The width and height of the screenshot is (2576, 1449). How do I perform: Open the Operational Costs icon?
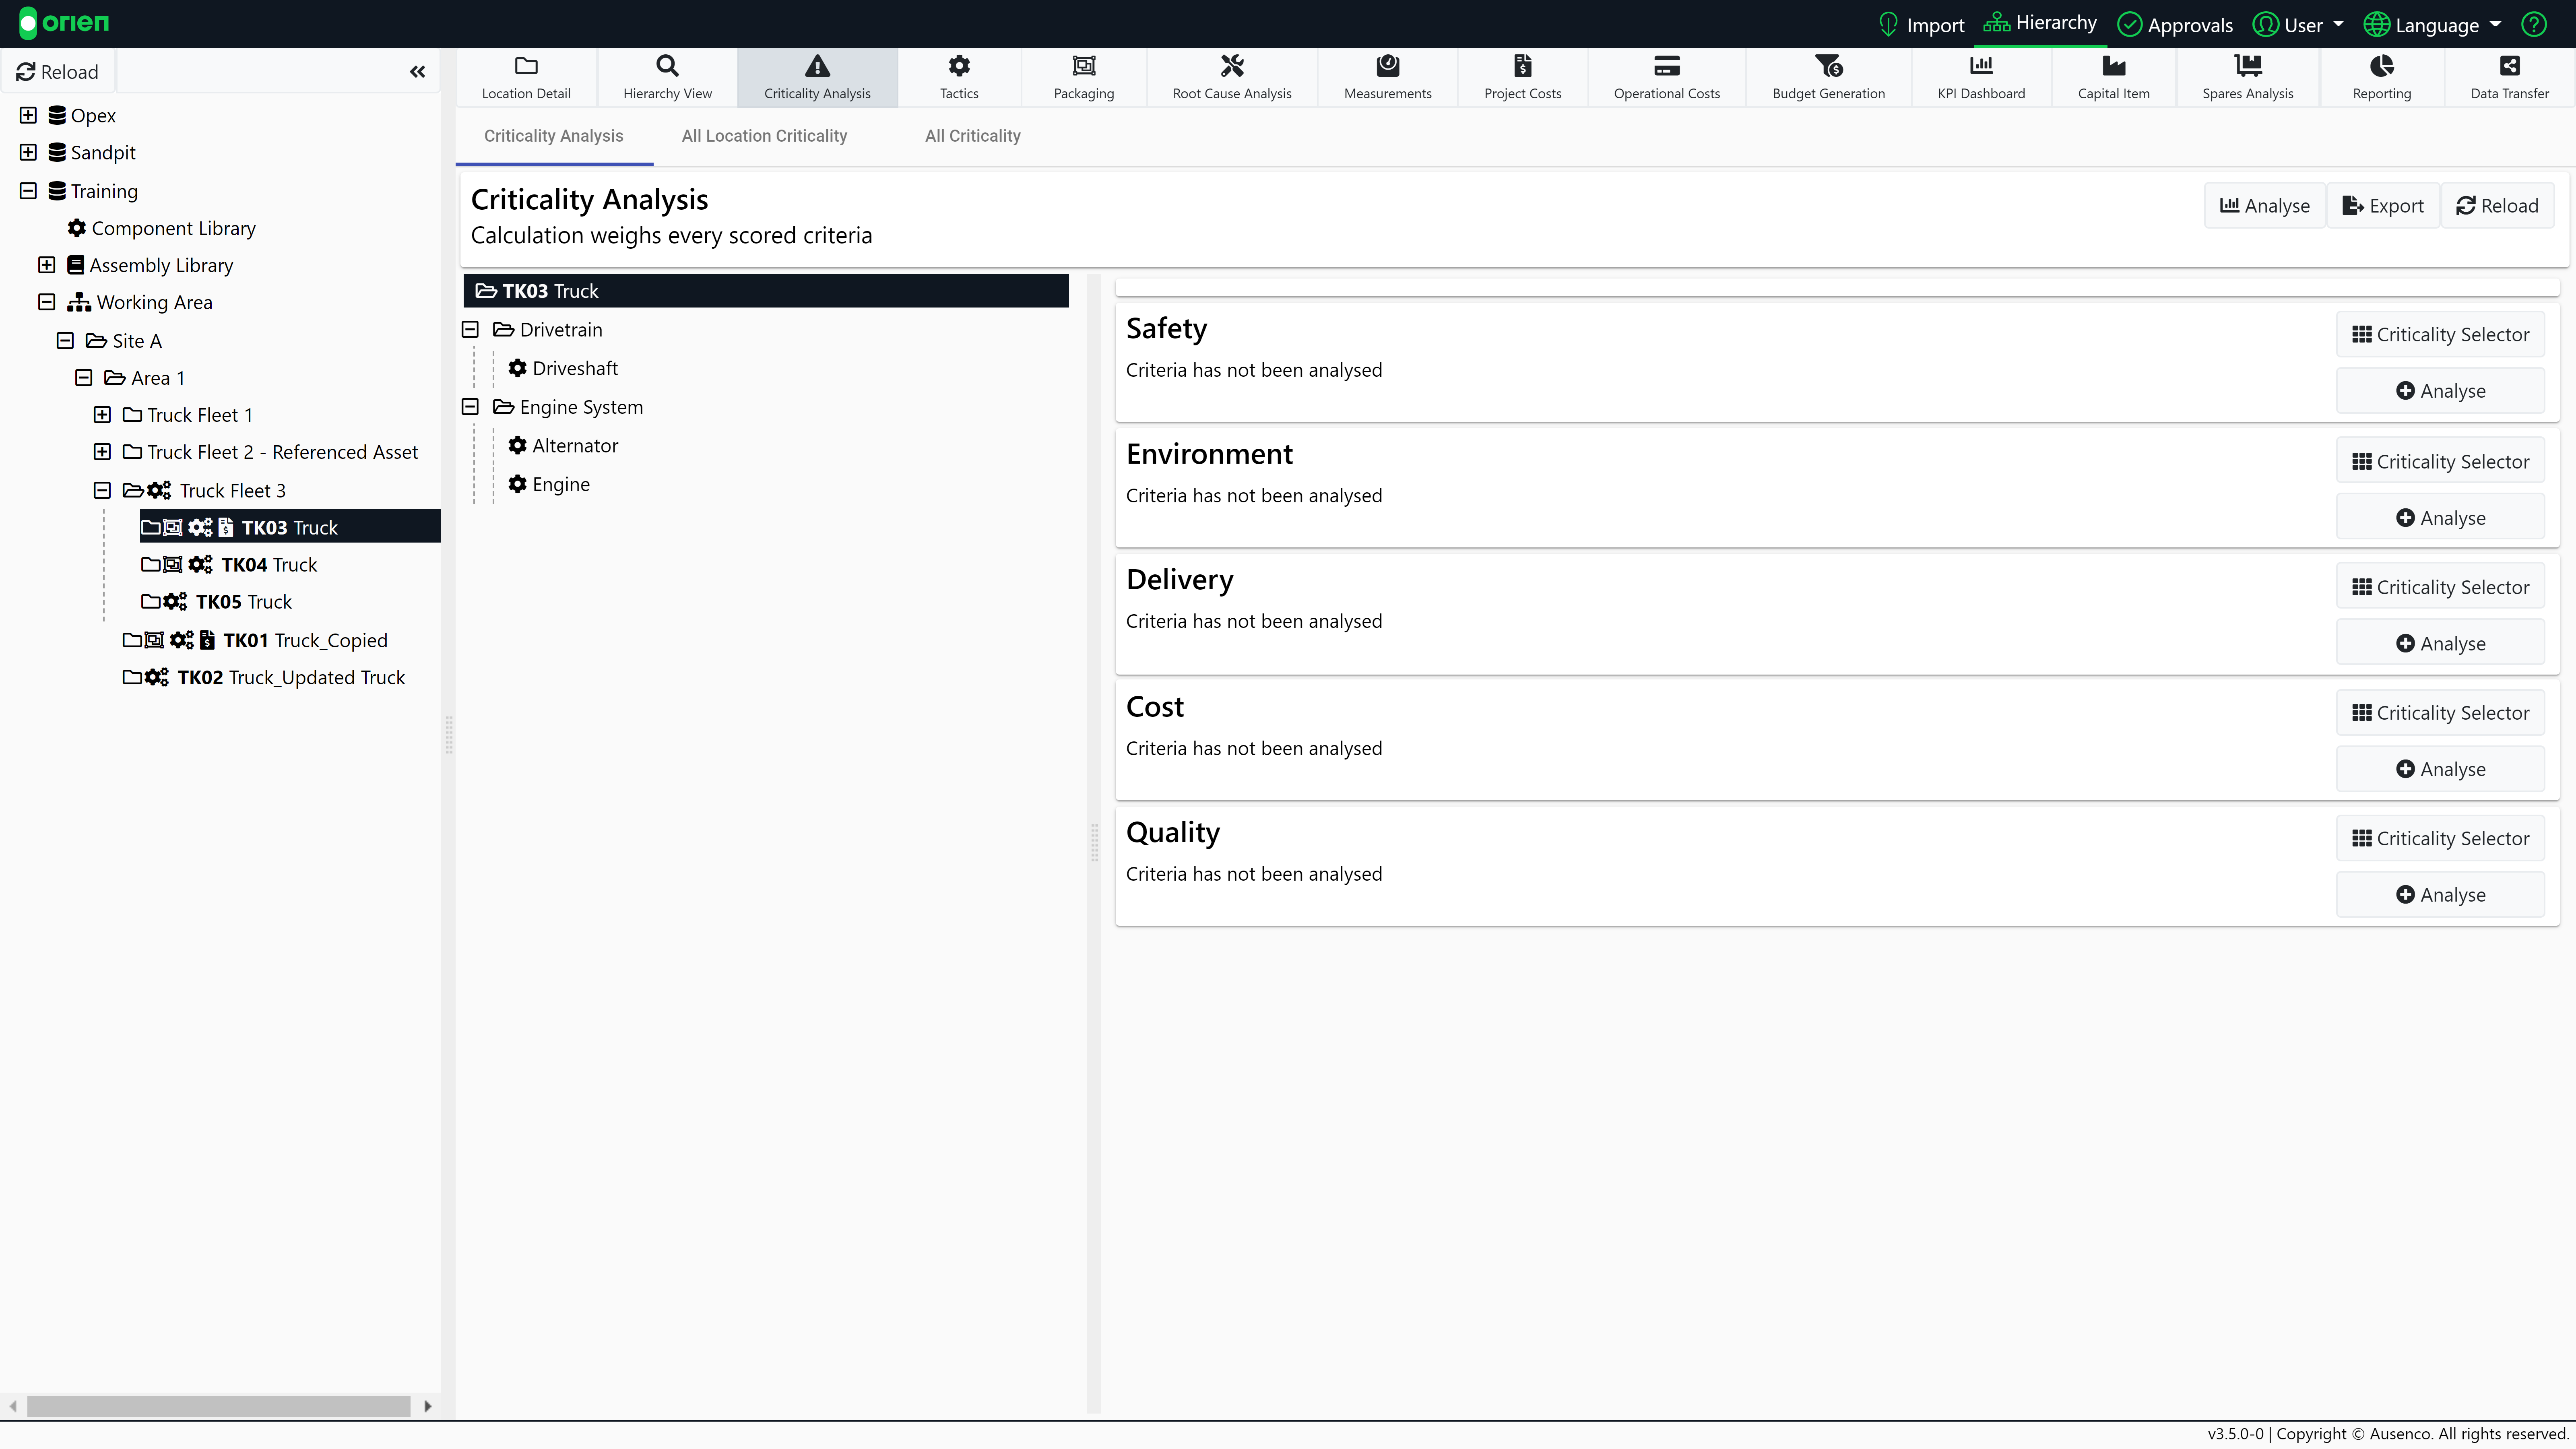1667,66
